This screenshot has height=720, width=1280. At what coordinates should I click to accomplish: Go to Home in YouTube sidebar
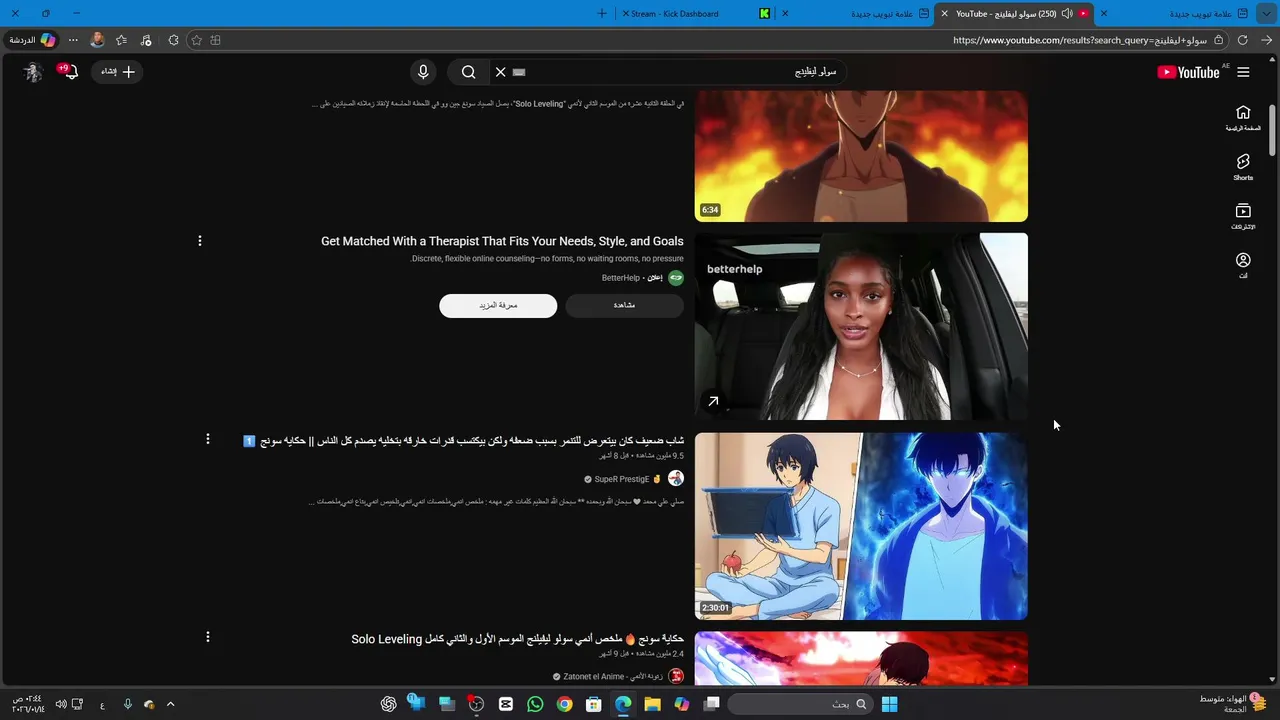(x=1243, y=118)
